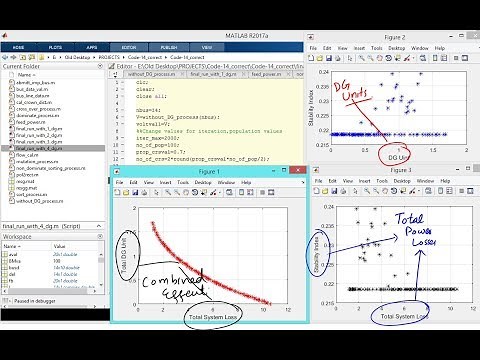The image size is (480, 360).
Task: Insert legend via Figure 1 toolbar
Action: (x=250, y=192)
